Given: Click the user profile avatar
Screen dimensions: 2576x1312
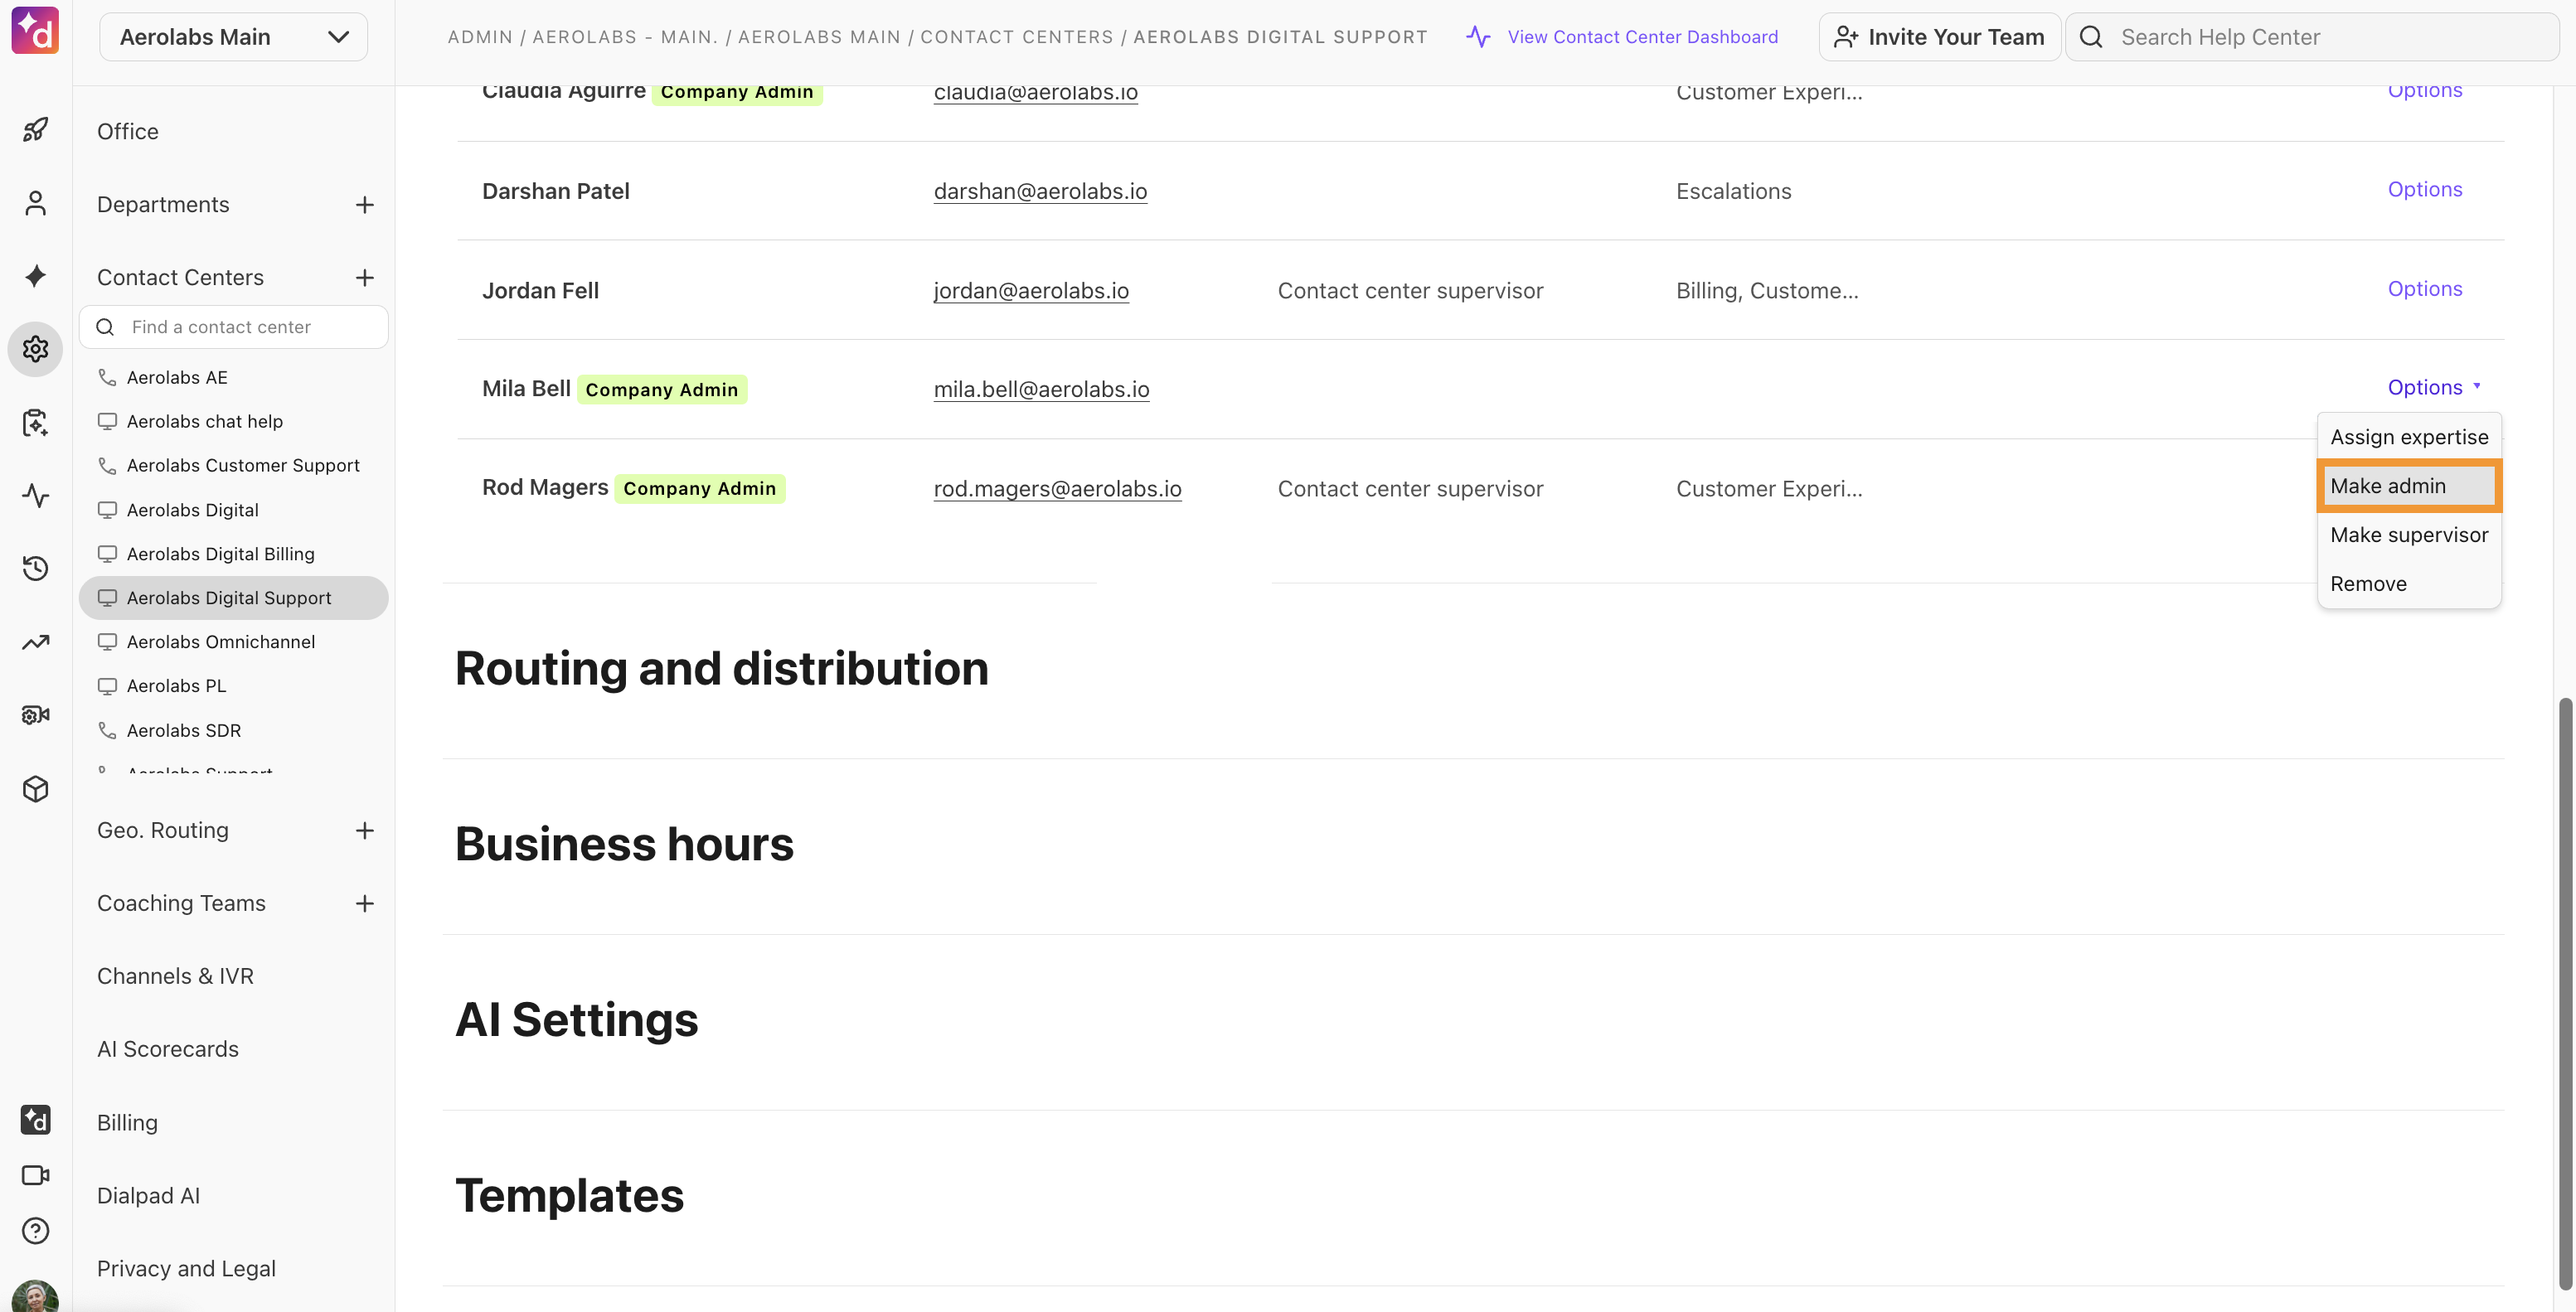Looking at the screenshot, I should click(x=35, y=1296).
